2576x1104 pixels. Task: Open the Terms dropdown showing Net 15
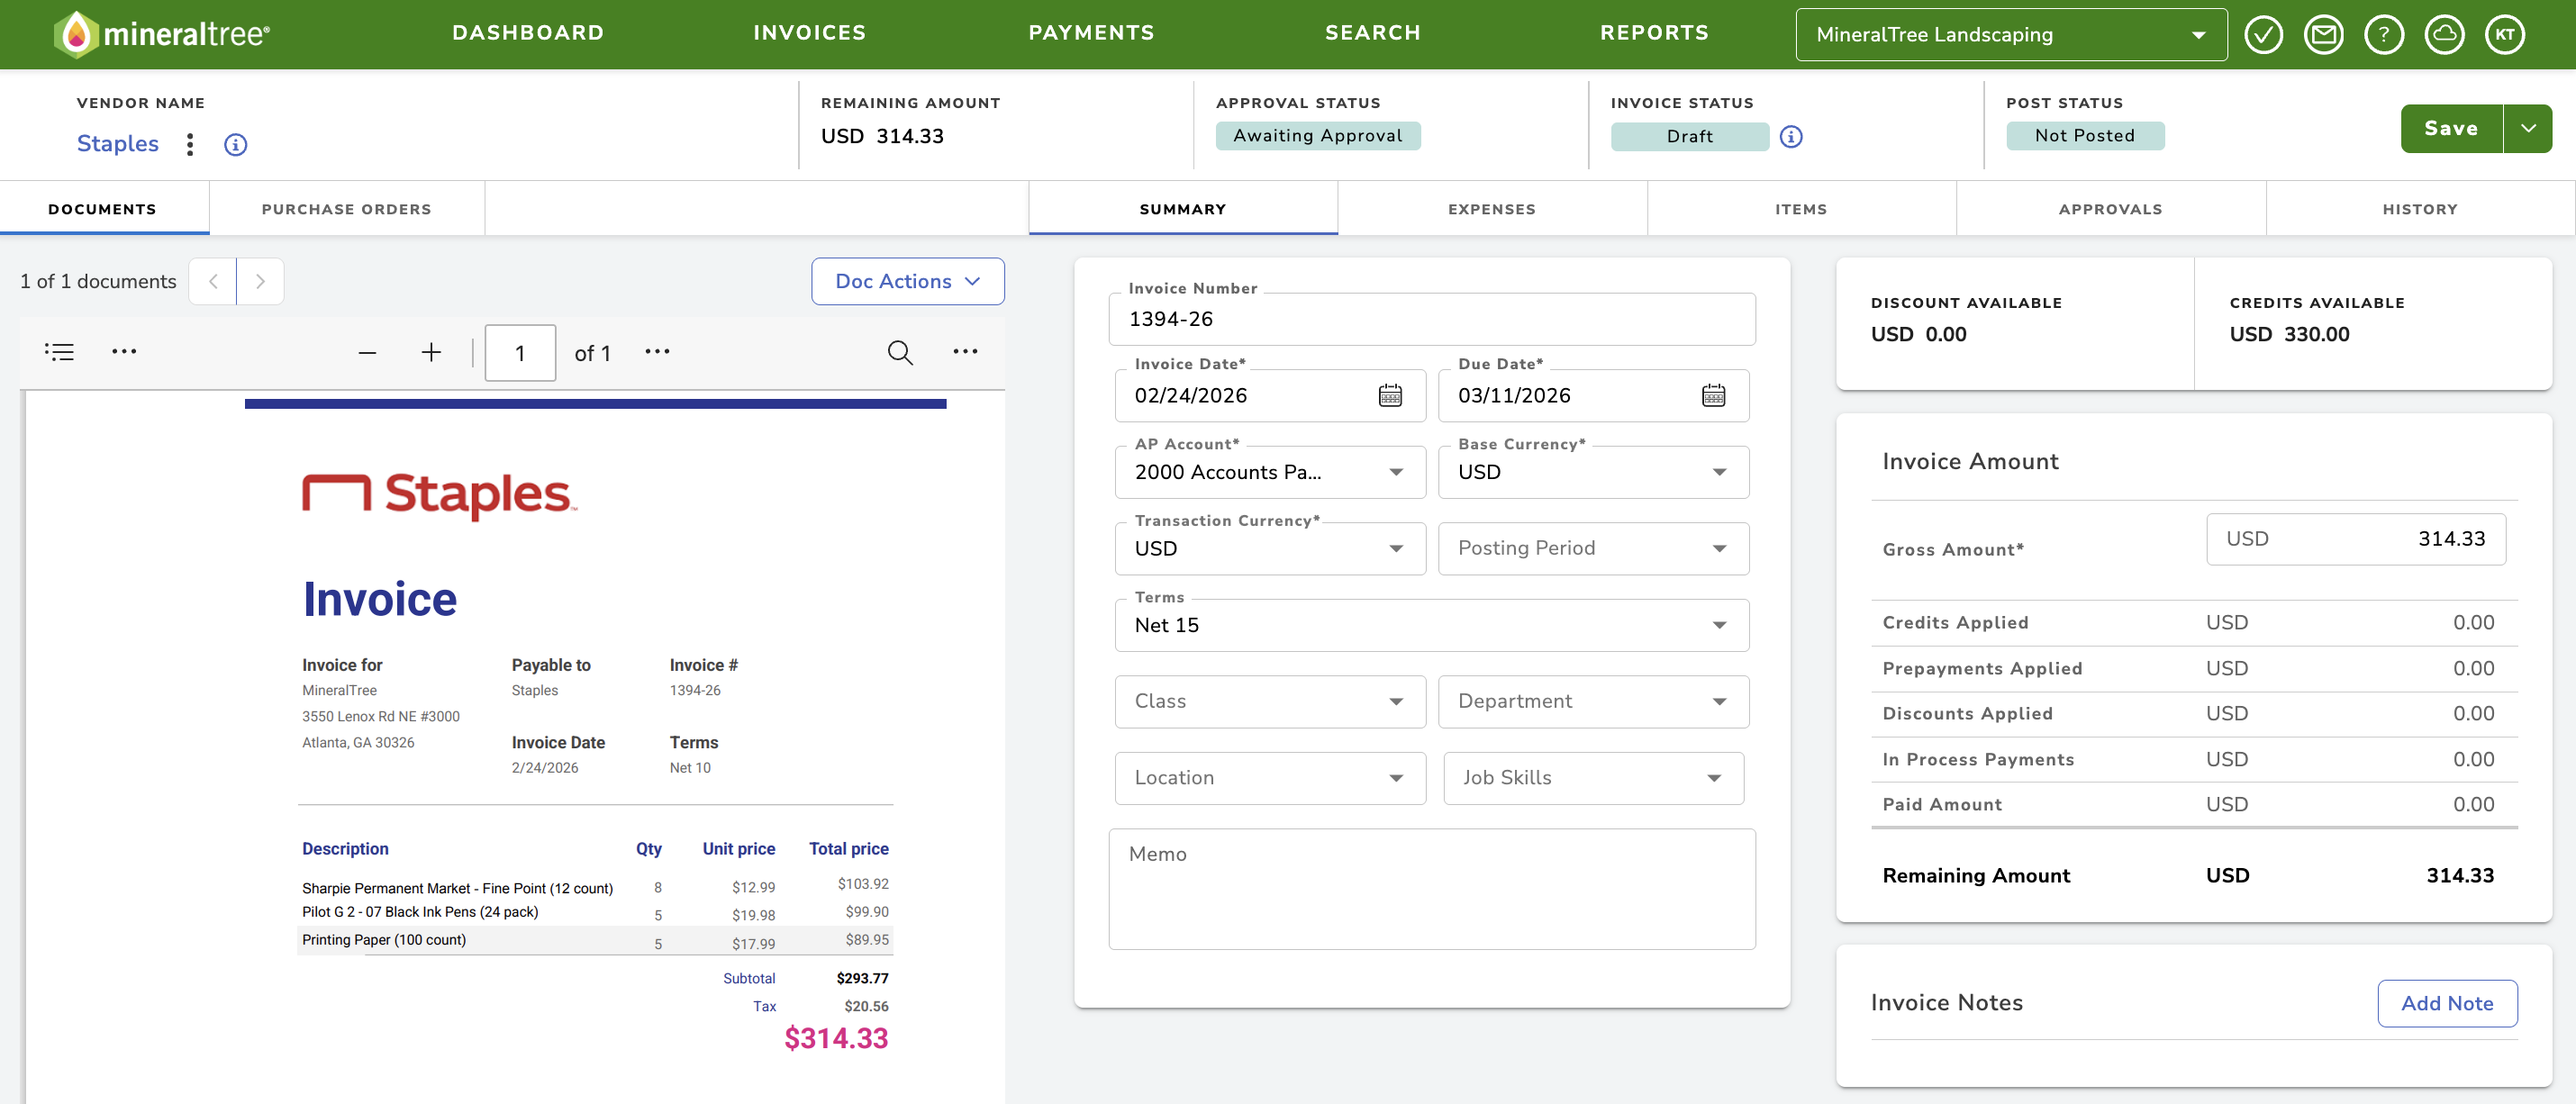click(1432, 625)
